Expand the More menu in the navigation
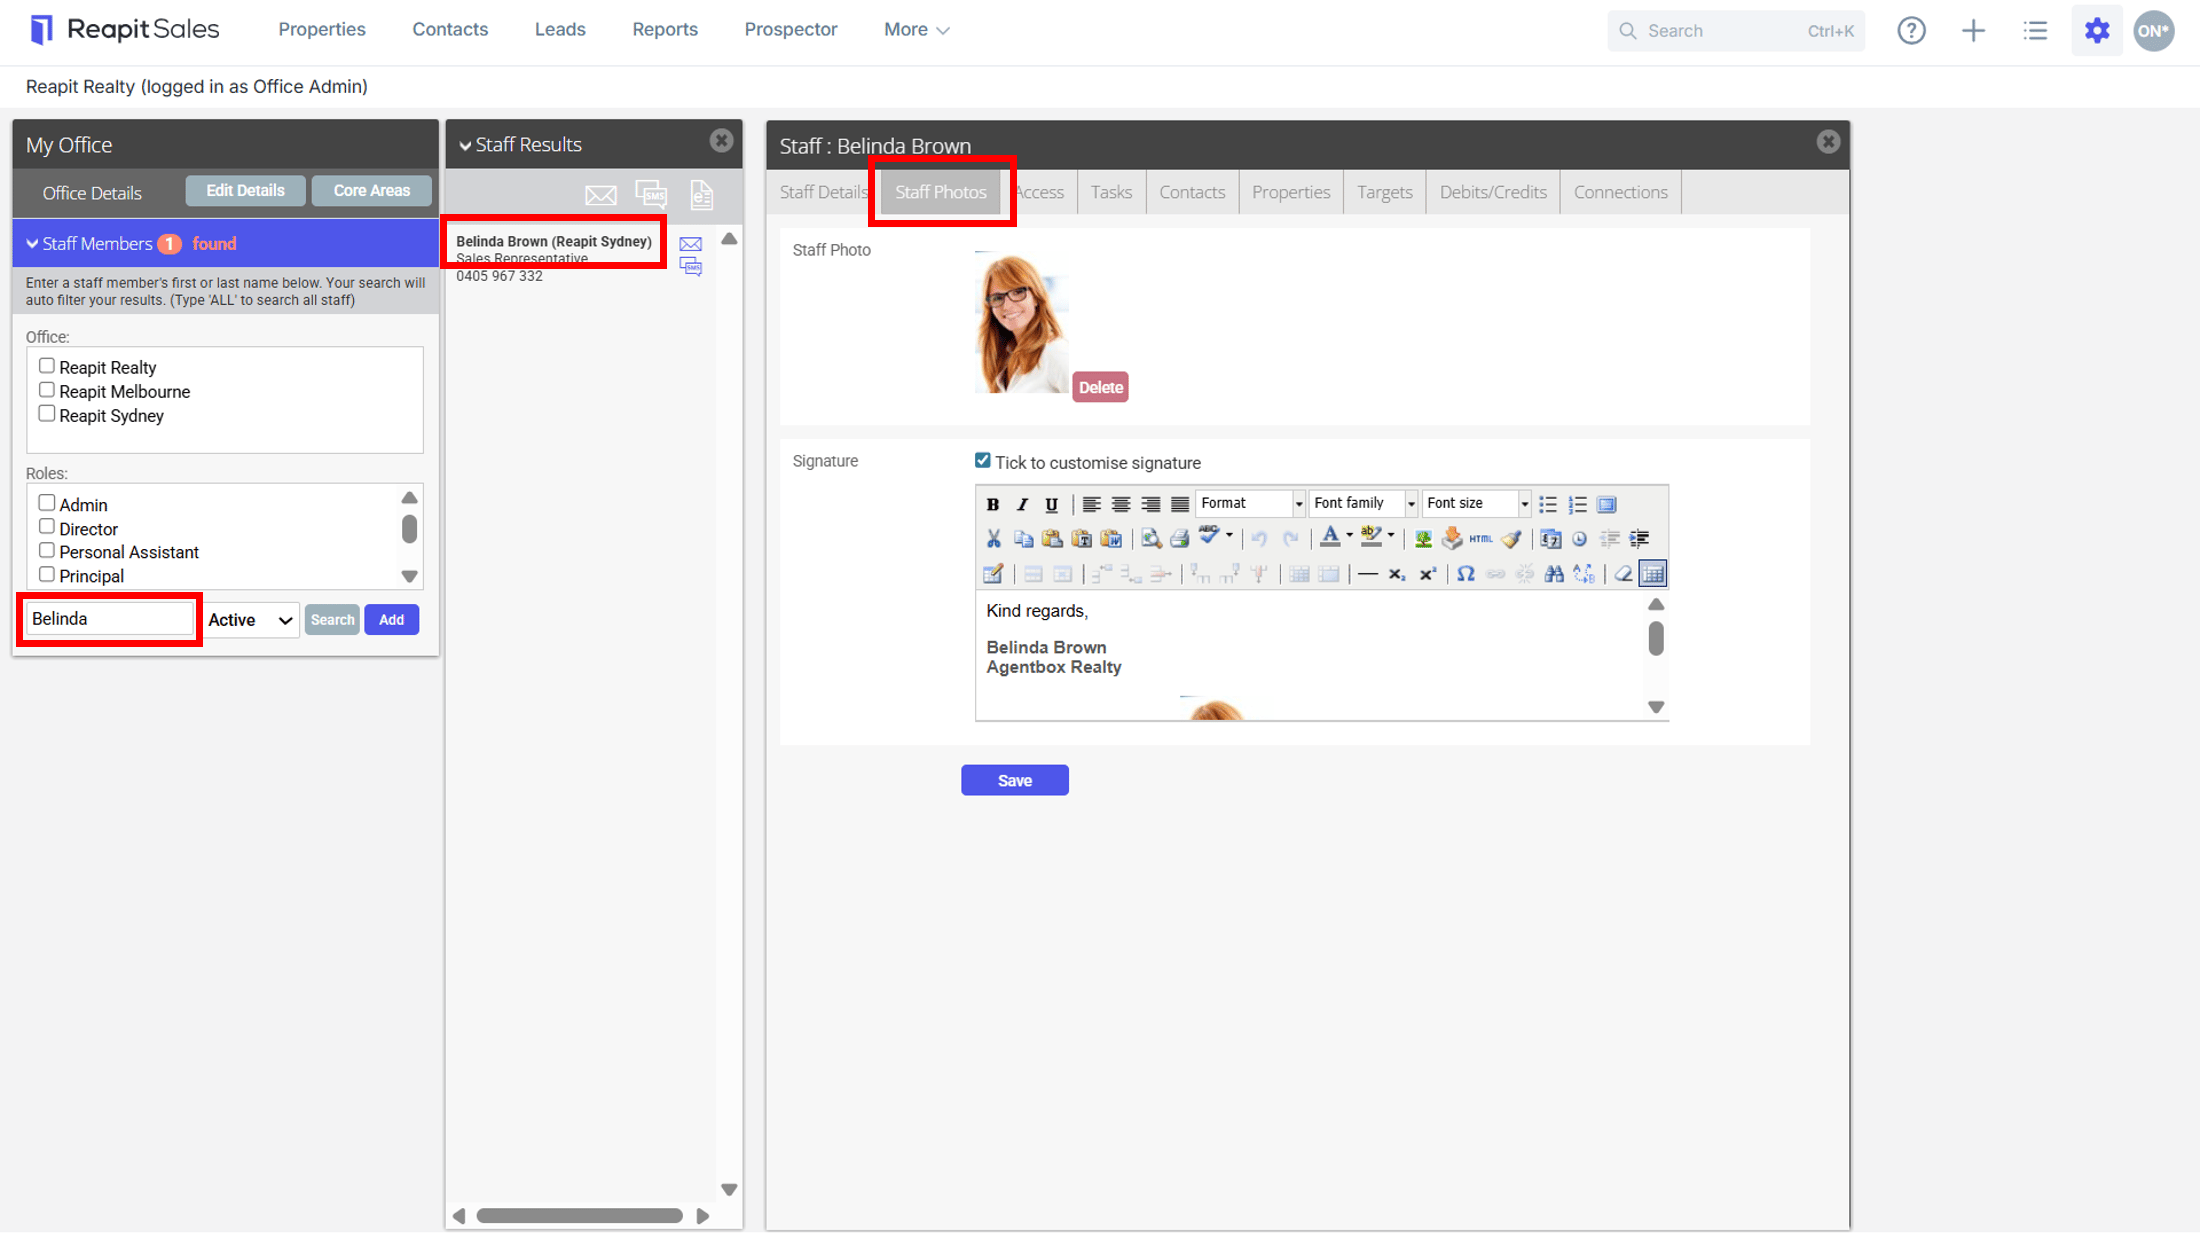This screenshot has width=2200, height=1238. click(x=916, y=30)
